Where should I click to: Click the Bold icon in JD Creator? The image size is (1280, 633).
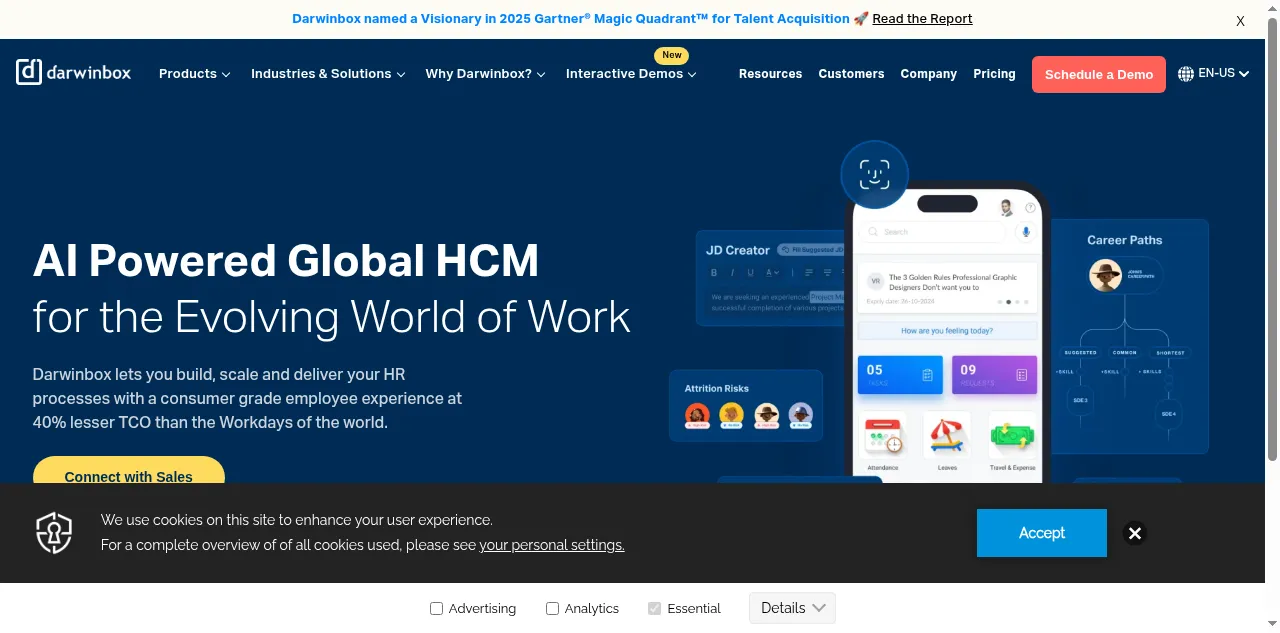coord(714,272)
